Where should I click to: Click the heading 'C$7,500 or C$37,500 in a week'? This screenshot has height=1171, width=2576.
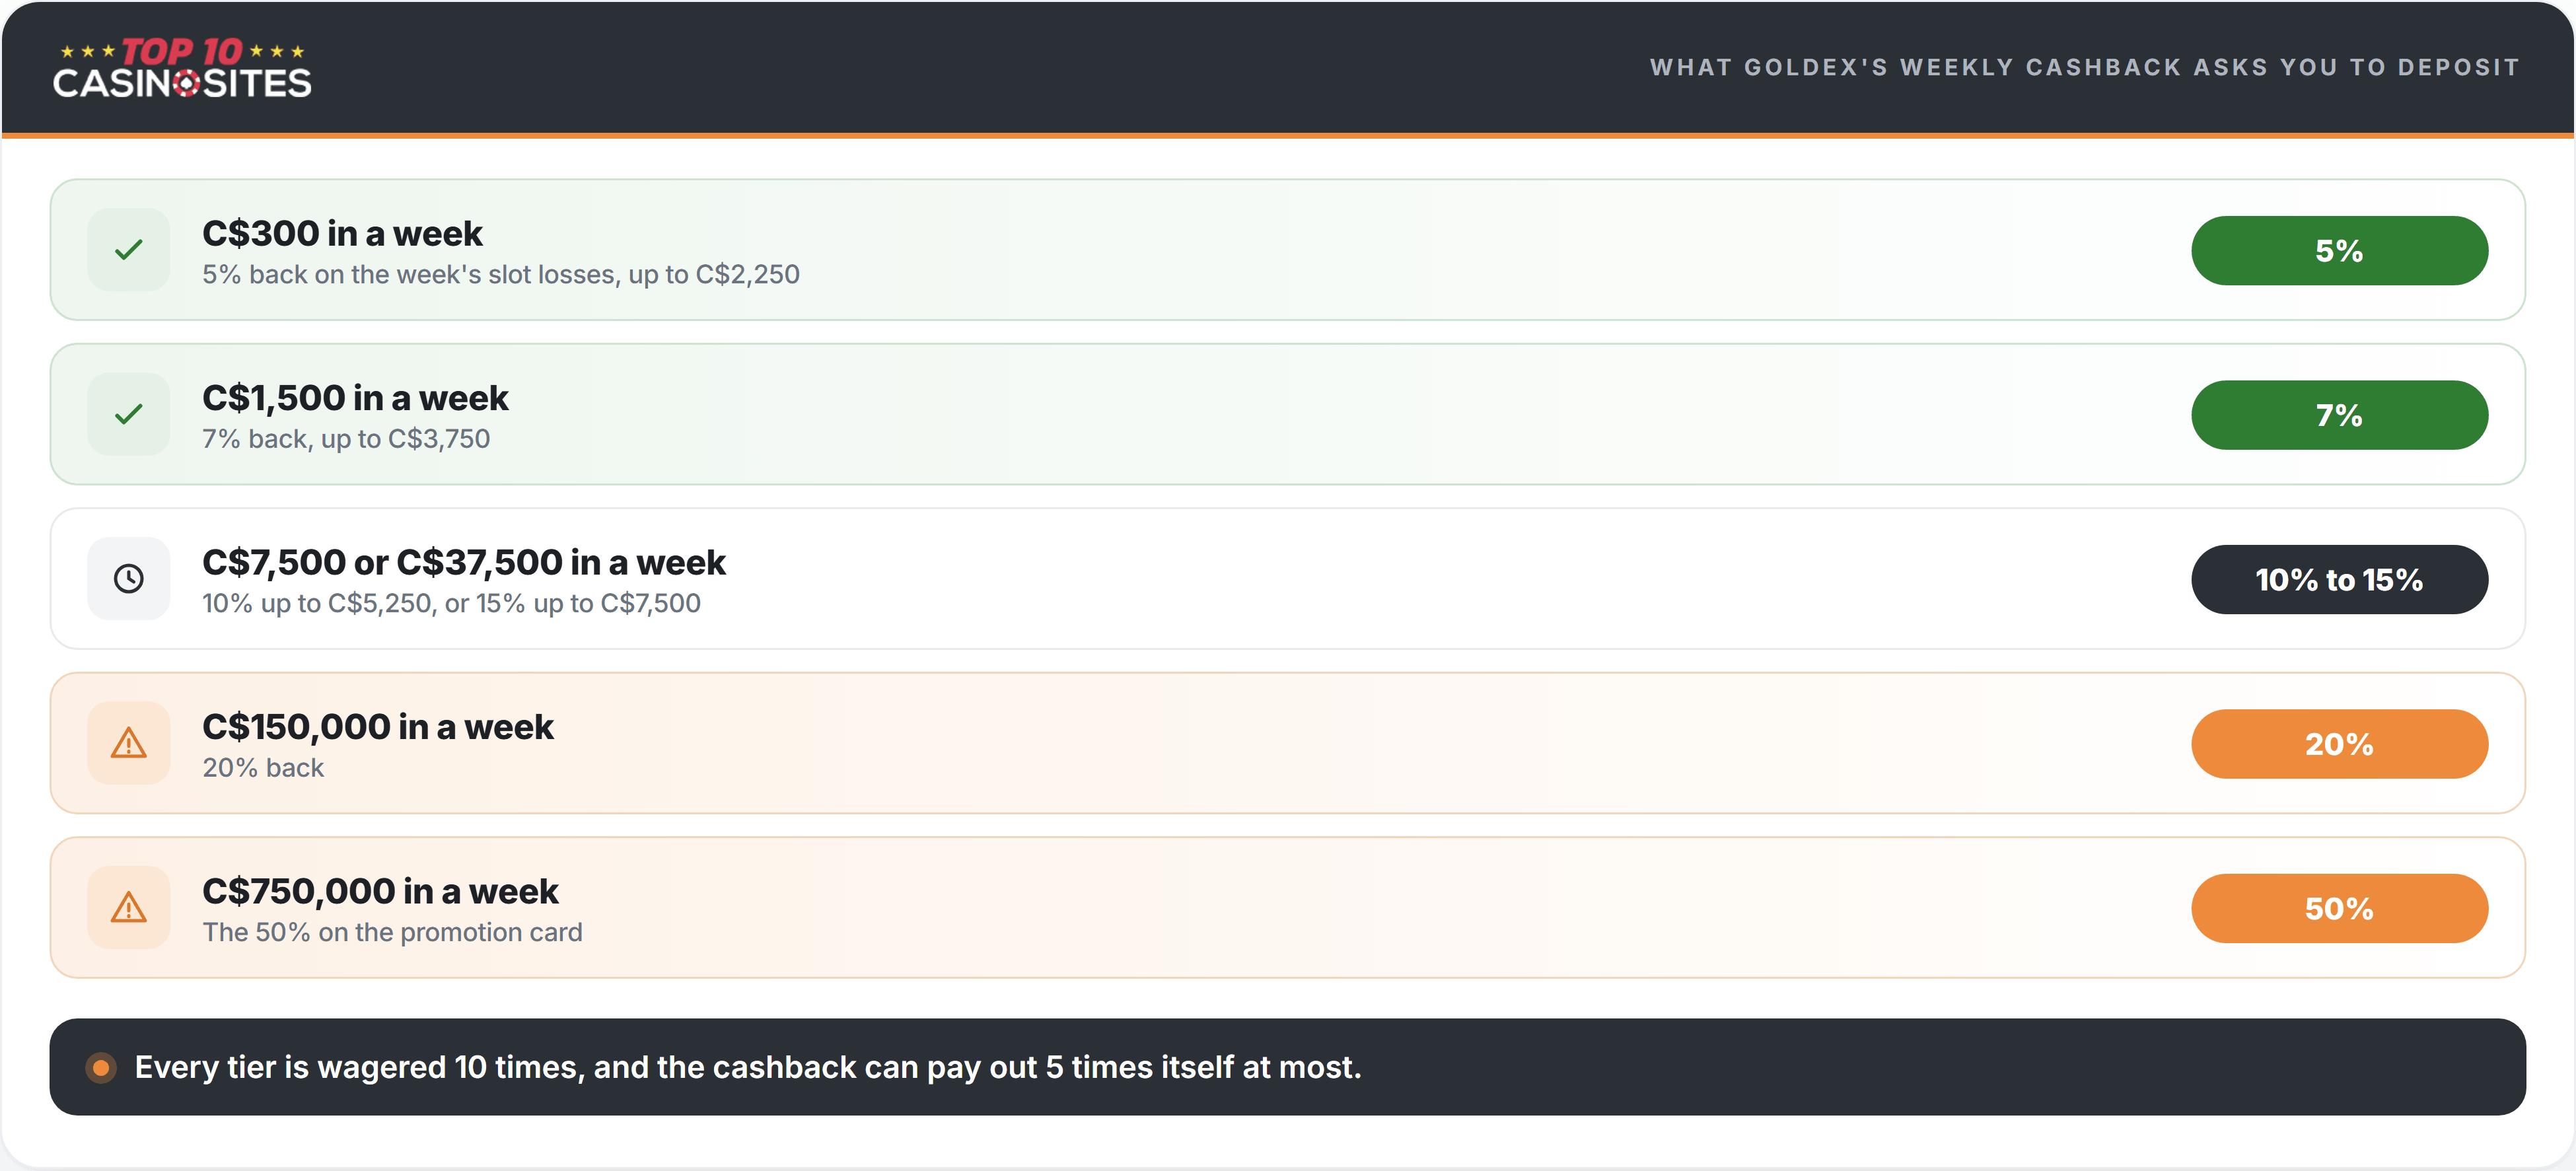pos(464,563)
